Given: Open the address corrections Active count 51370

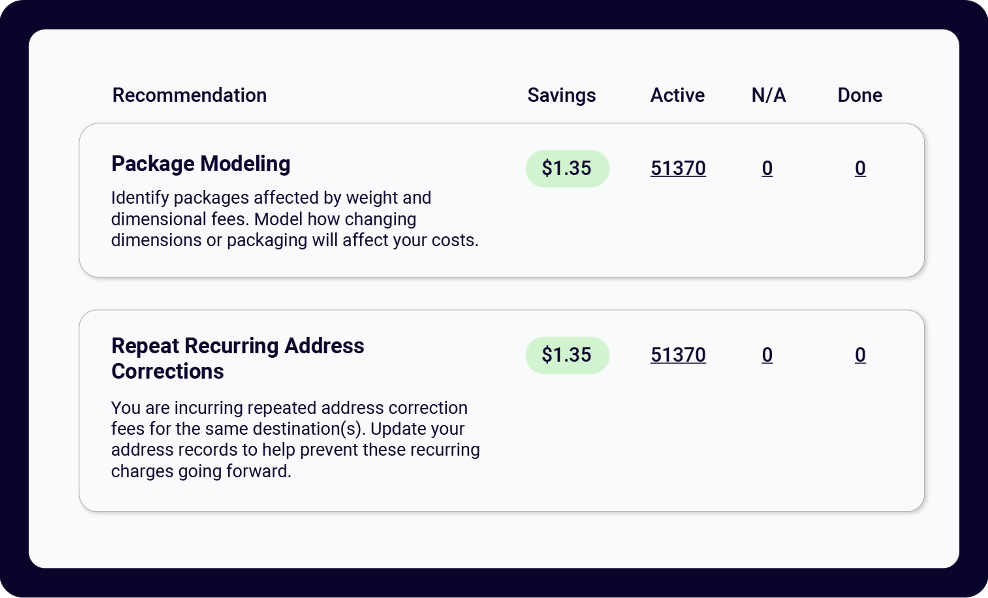Looking at the screenshot, I should pos(678,355).
